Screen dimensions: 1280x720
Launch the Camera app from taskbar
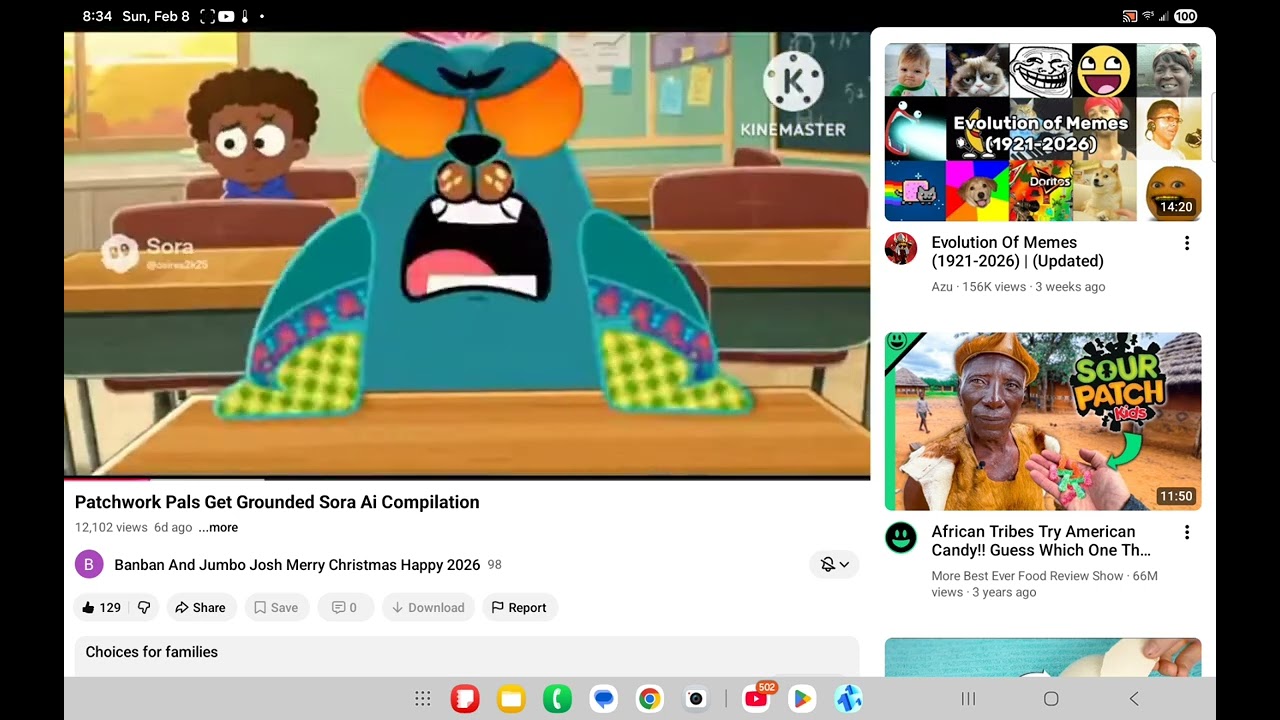696,699
